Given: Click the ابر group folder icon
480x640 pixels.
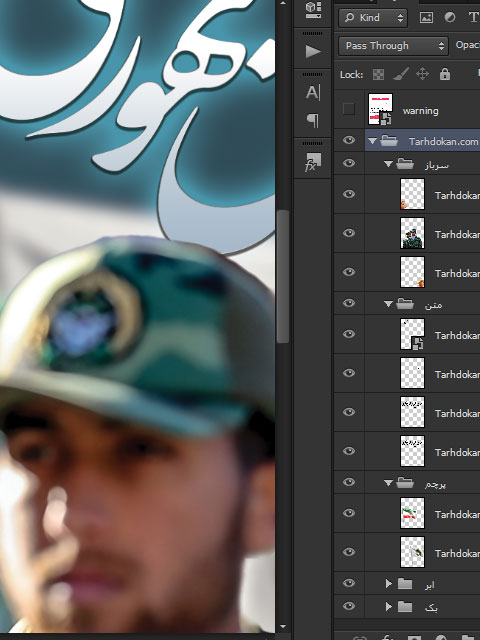Looking at the screenshot, I should tap(405, 584).
